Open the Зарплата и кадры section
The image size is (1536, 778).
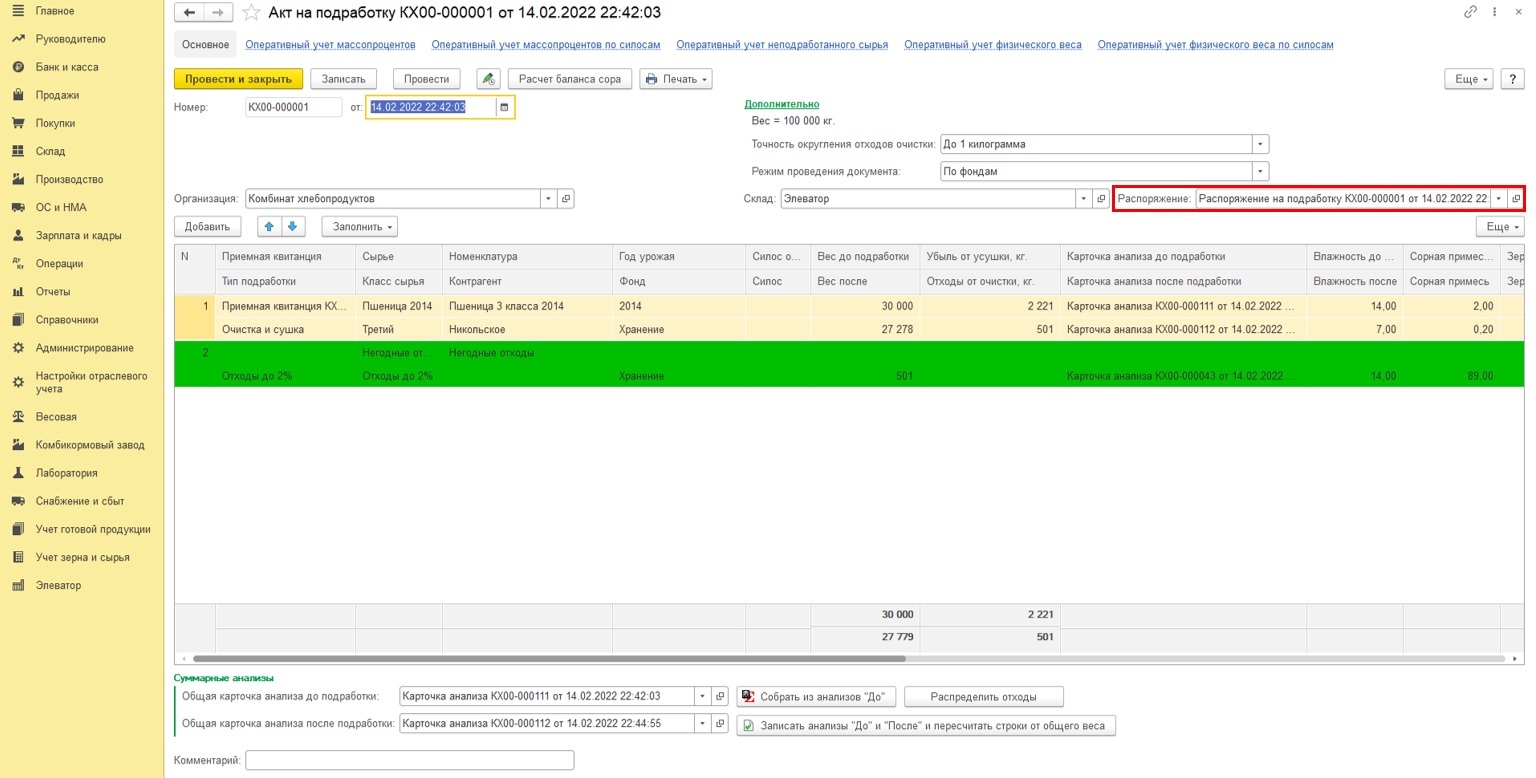(78, 236)
